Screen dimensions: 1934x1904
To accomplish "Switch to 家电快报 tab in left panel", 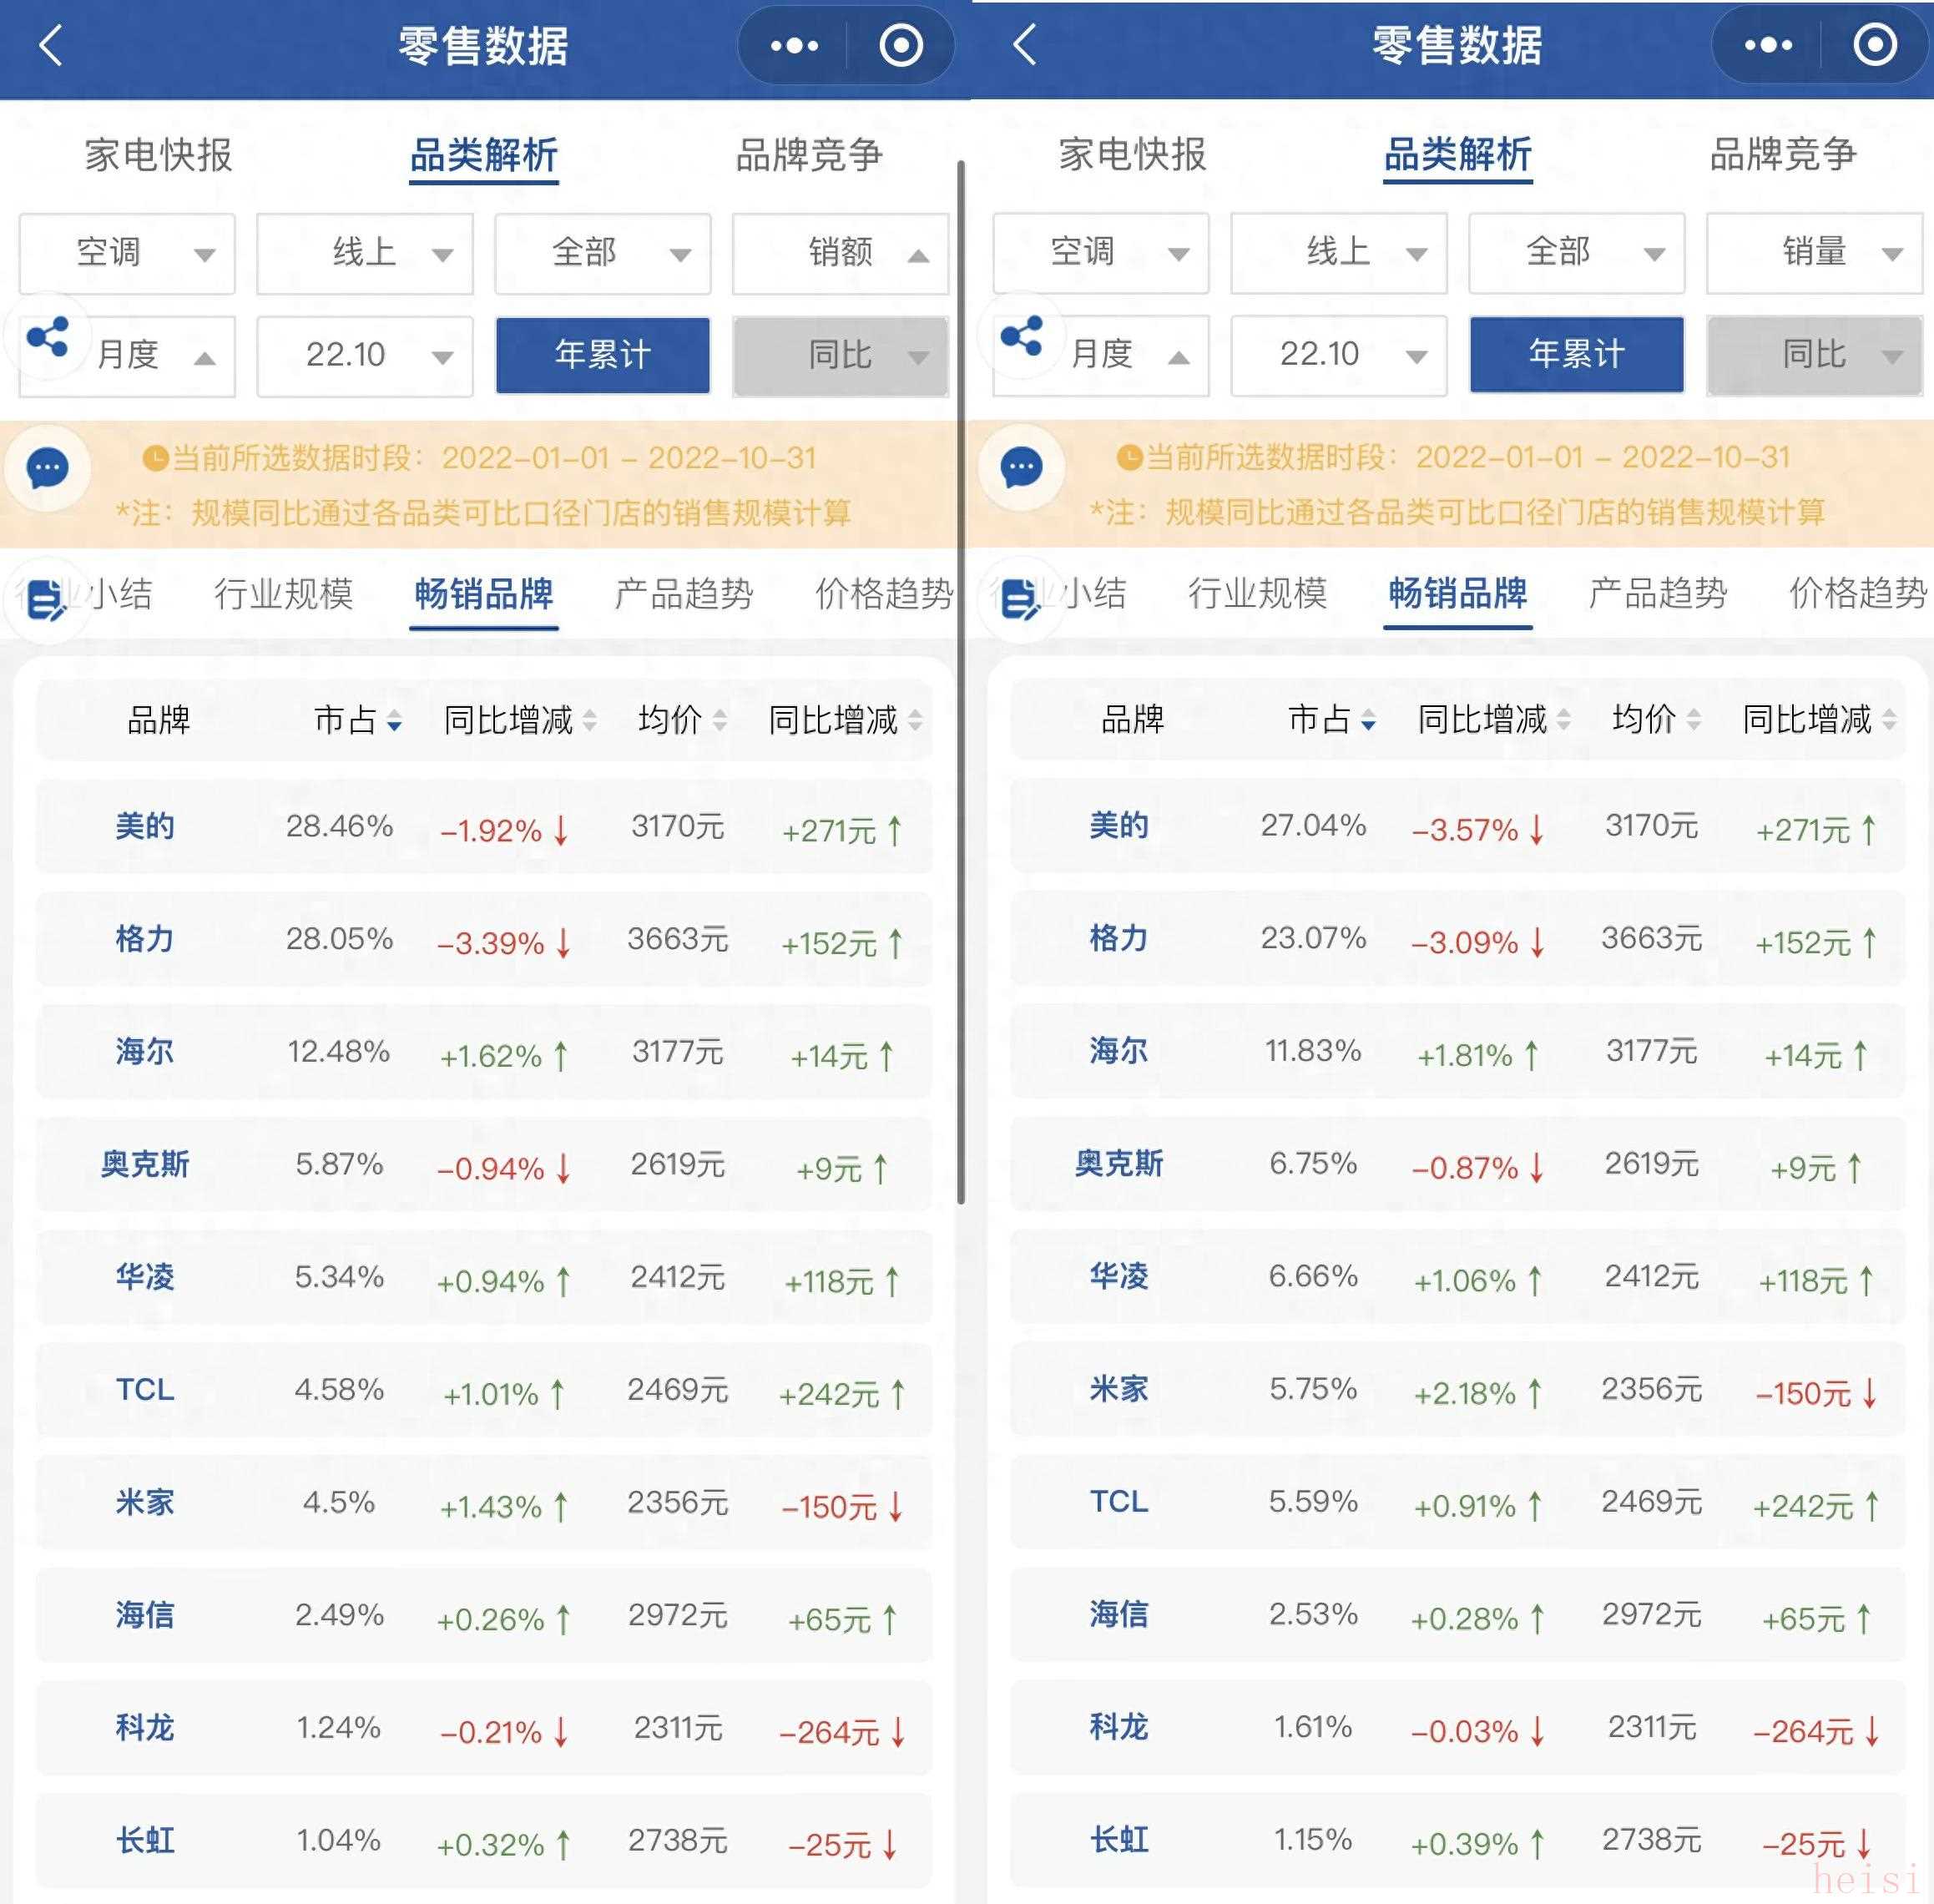I will pos(158,156).
